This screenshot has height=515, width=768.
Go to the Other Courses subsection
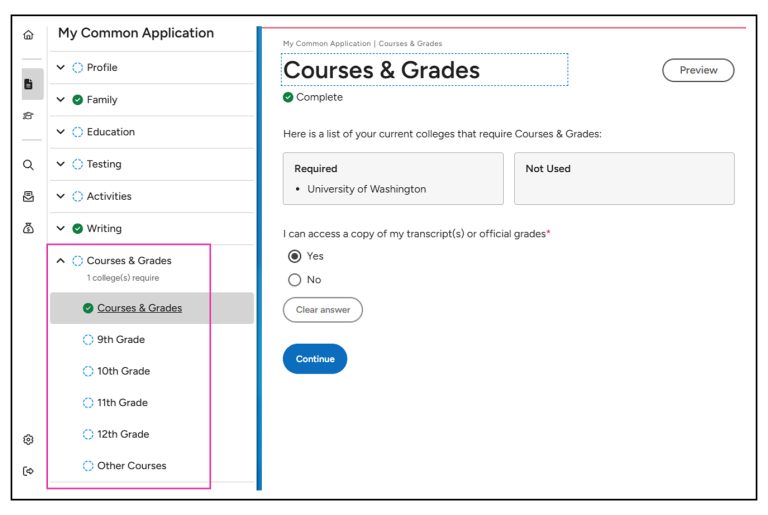tap(131, 466)
